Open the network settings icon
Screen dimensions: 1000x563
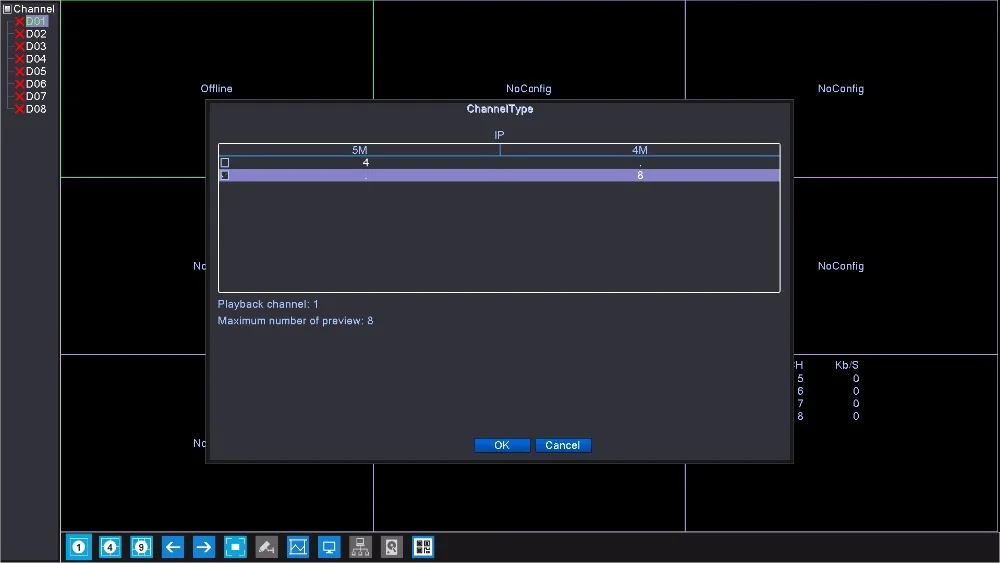(360, 547)
